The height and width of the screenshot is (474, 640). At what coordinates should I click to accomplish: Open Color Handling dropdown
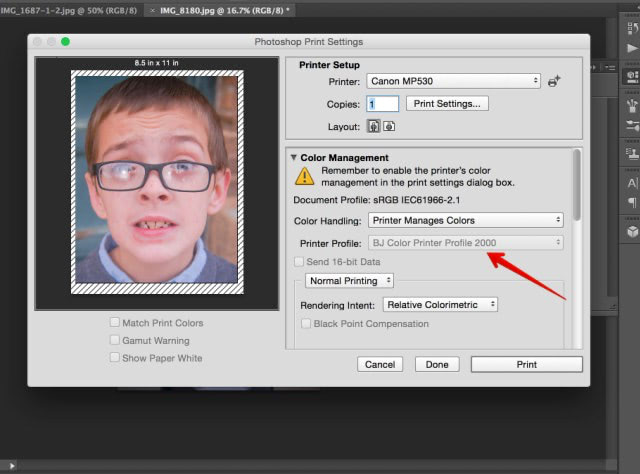click(466, 220)
